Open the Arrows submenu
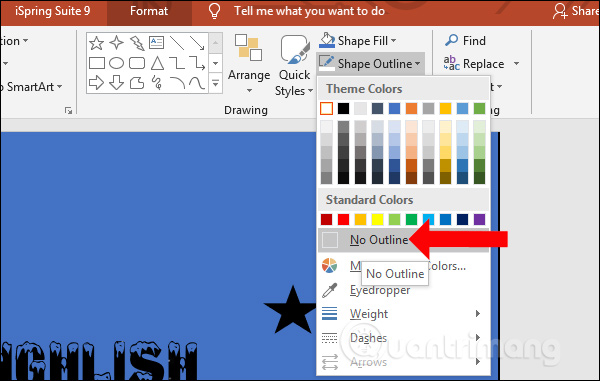600x381 pixels. 404,362
